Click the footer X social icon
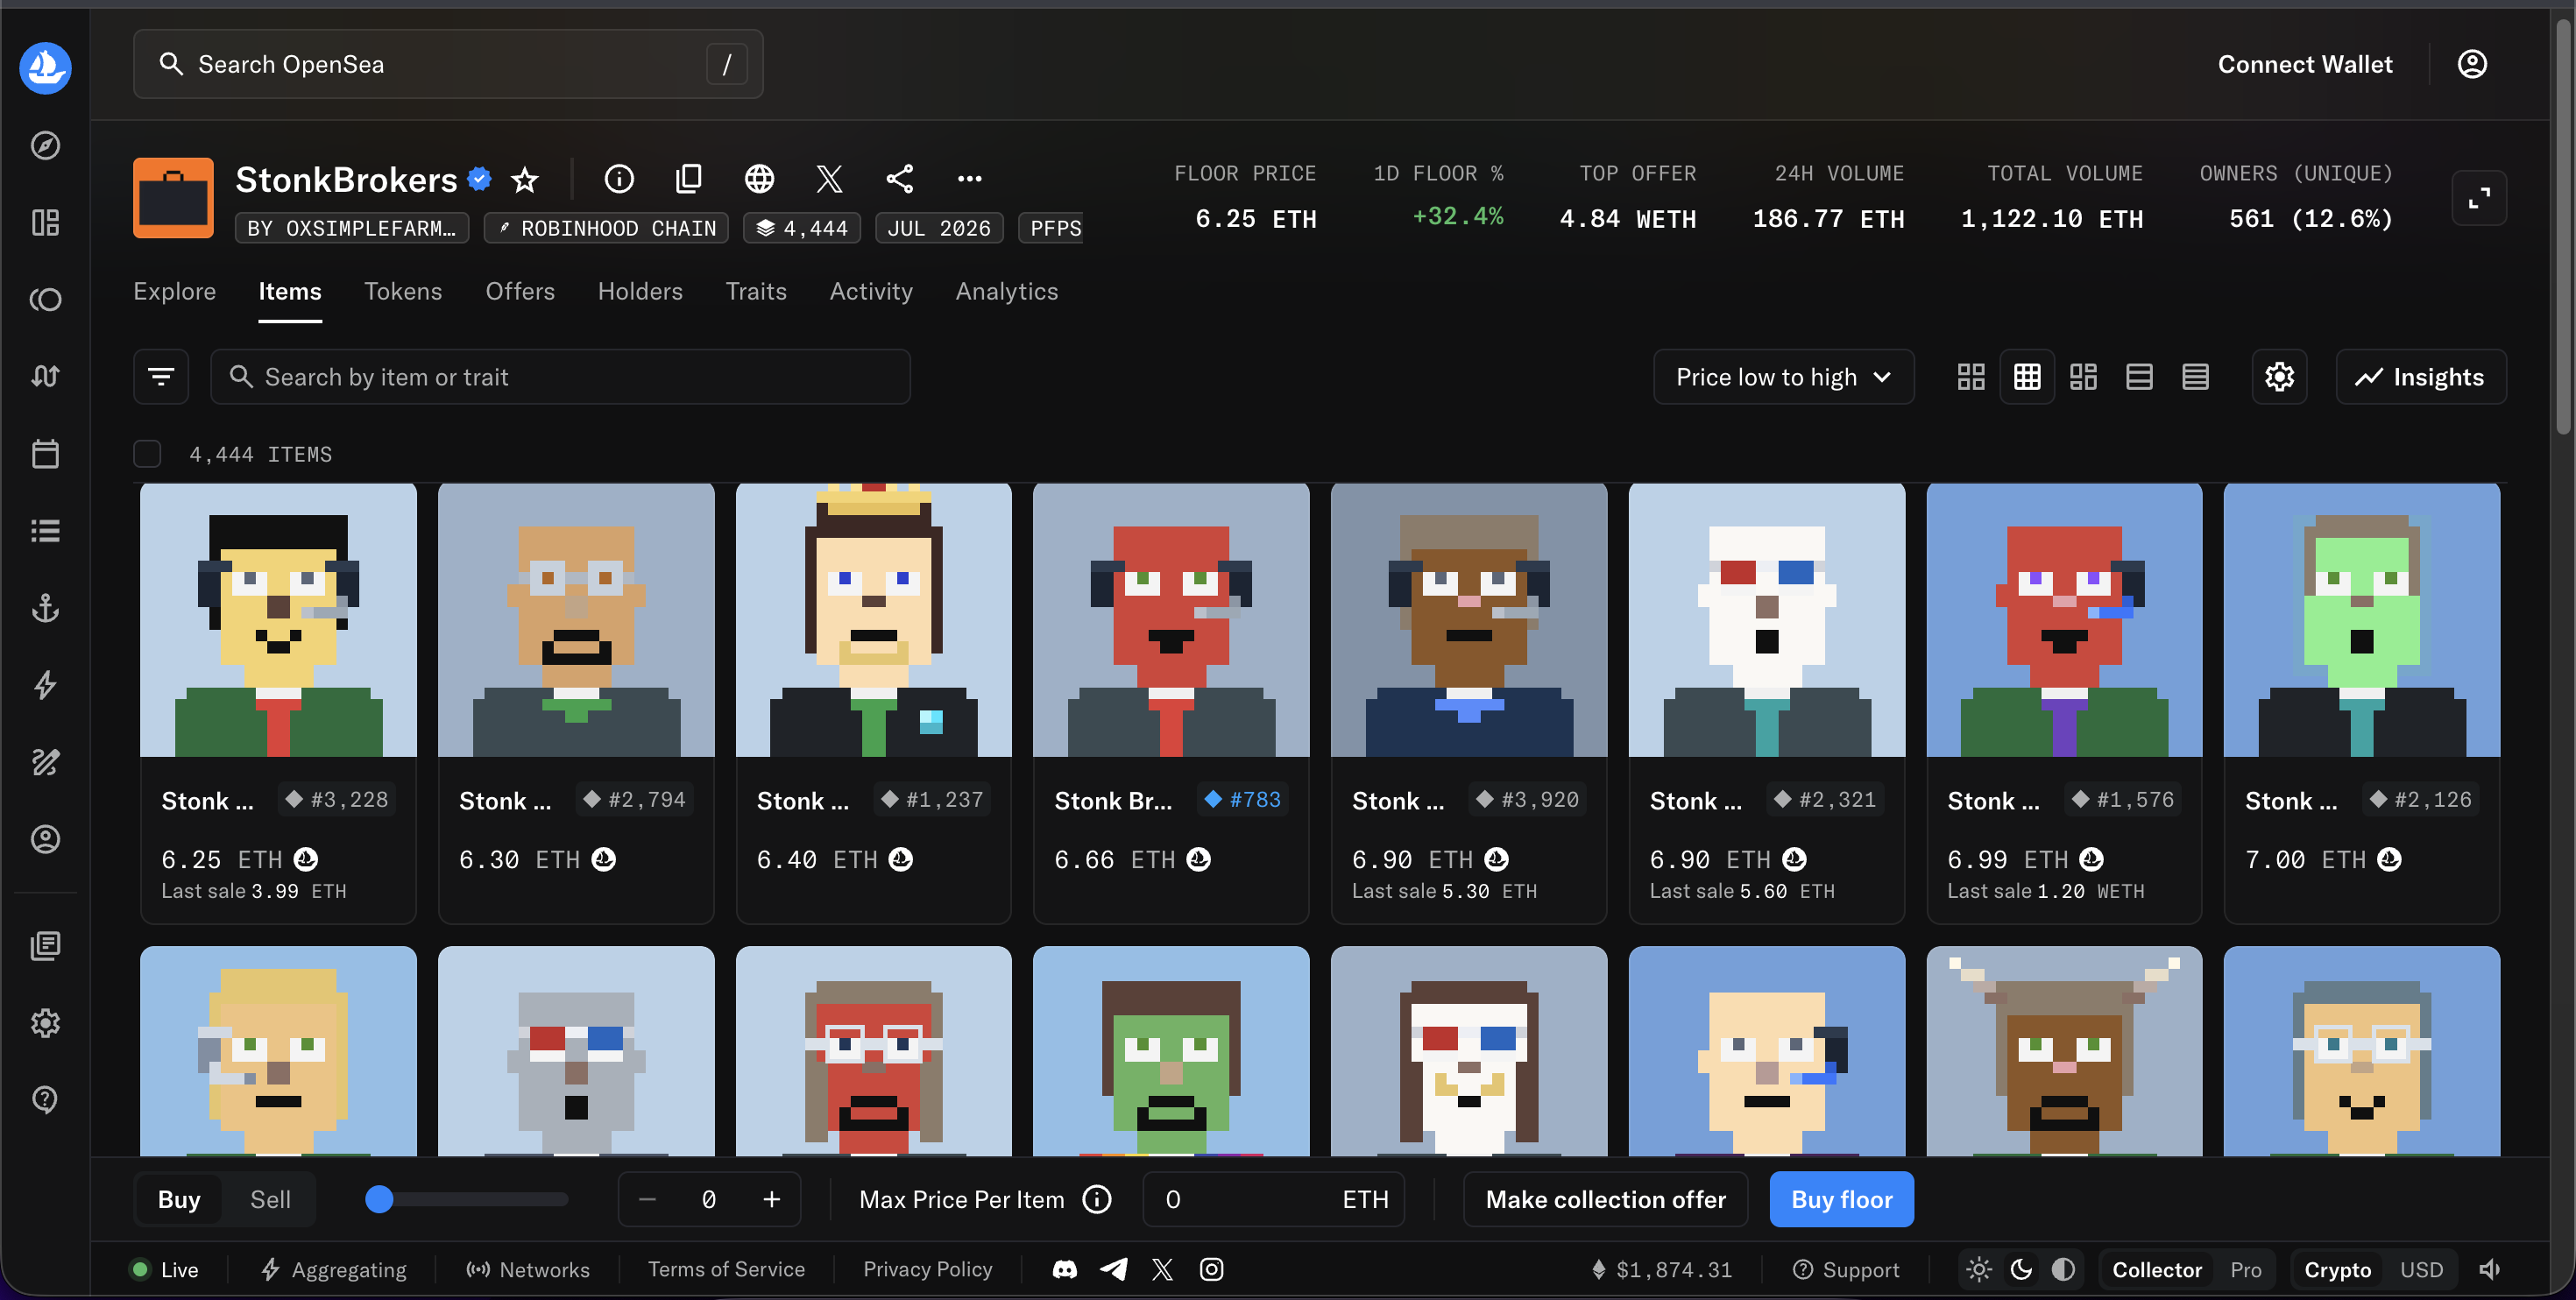Screen dimensions: 2576x1300 [x=1162, y=1270]
